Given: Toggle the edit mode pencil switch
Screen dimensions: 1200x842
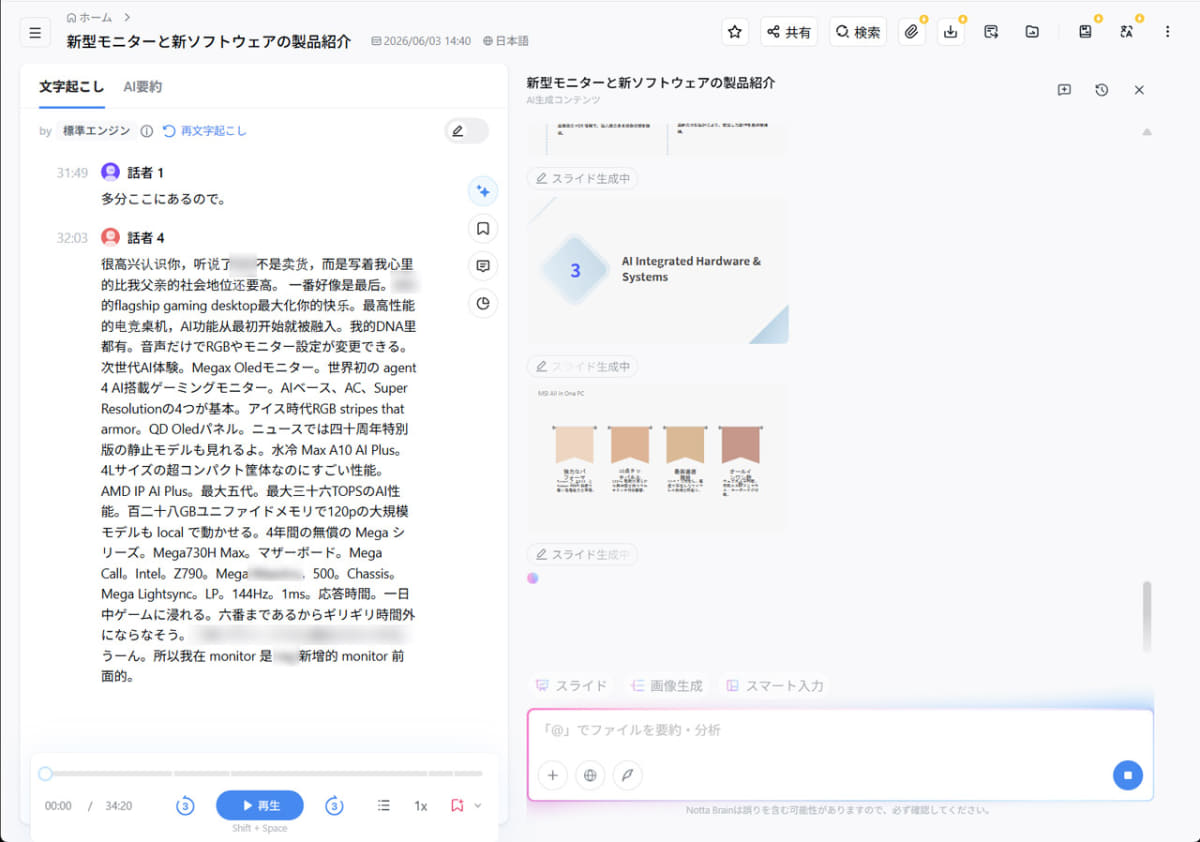Looking at the screenshot, I should pyautogui.click(x=466, y=131).
